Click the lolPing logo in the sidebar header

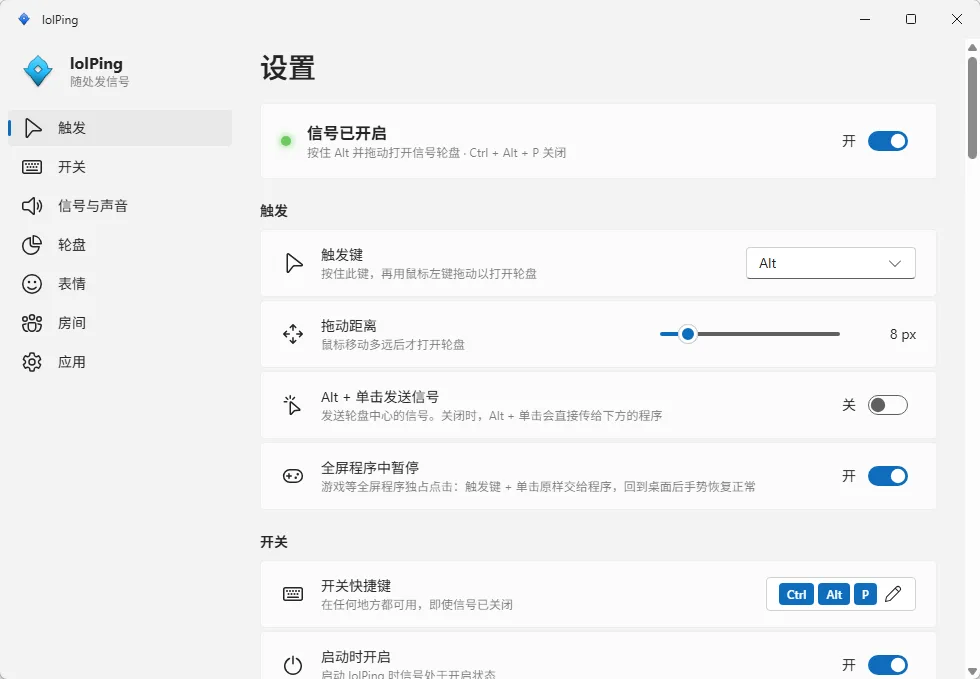click(x=38, y=71)
